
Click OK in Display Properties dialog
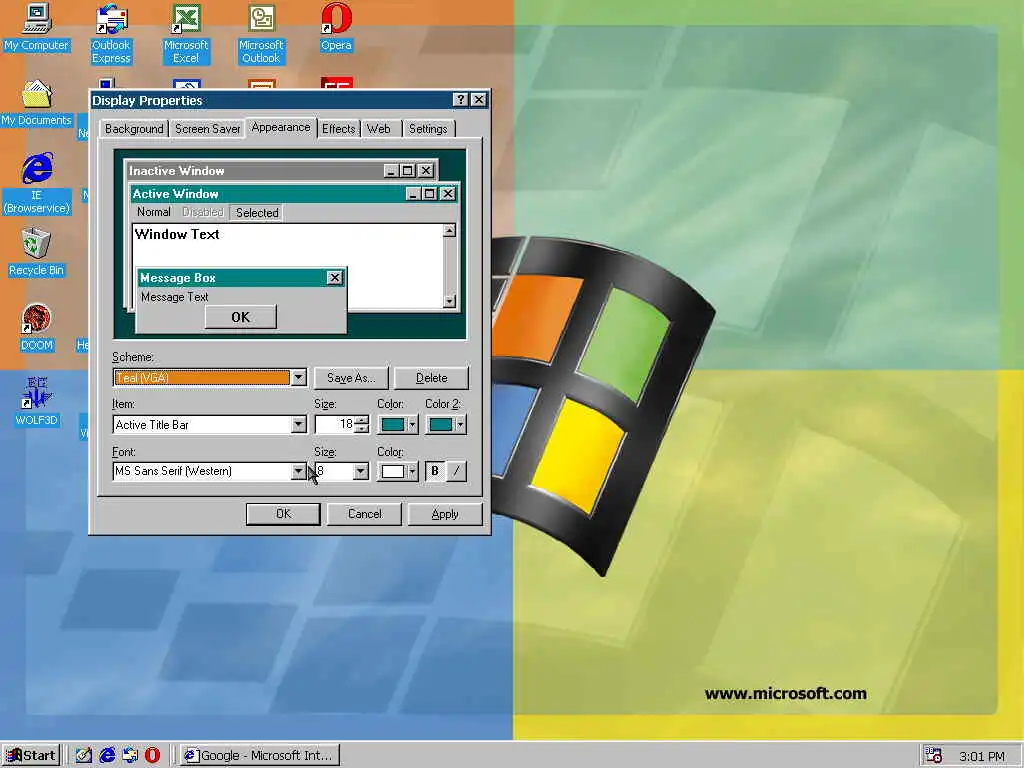tap(283, 514)
